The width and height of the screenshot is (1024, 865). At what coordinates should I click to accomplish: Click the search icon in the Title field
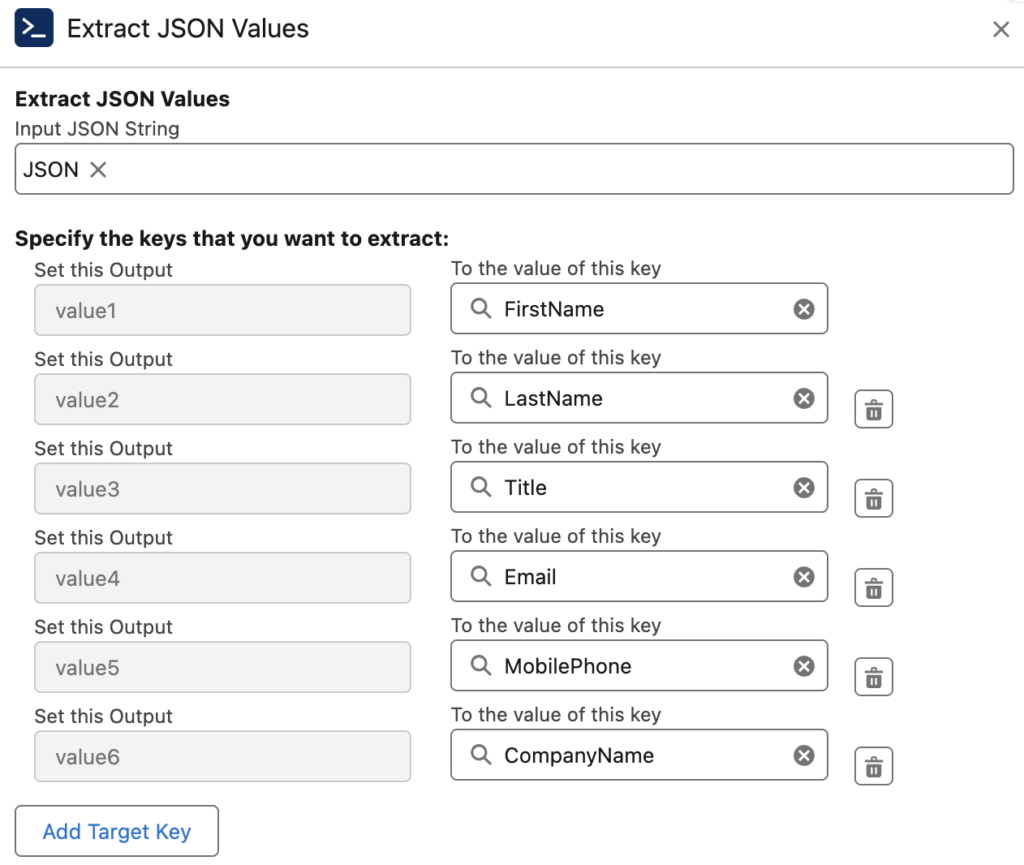479,487
